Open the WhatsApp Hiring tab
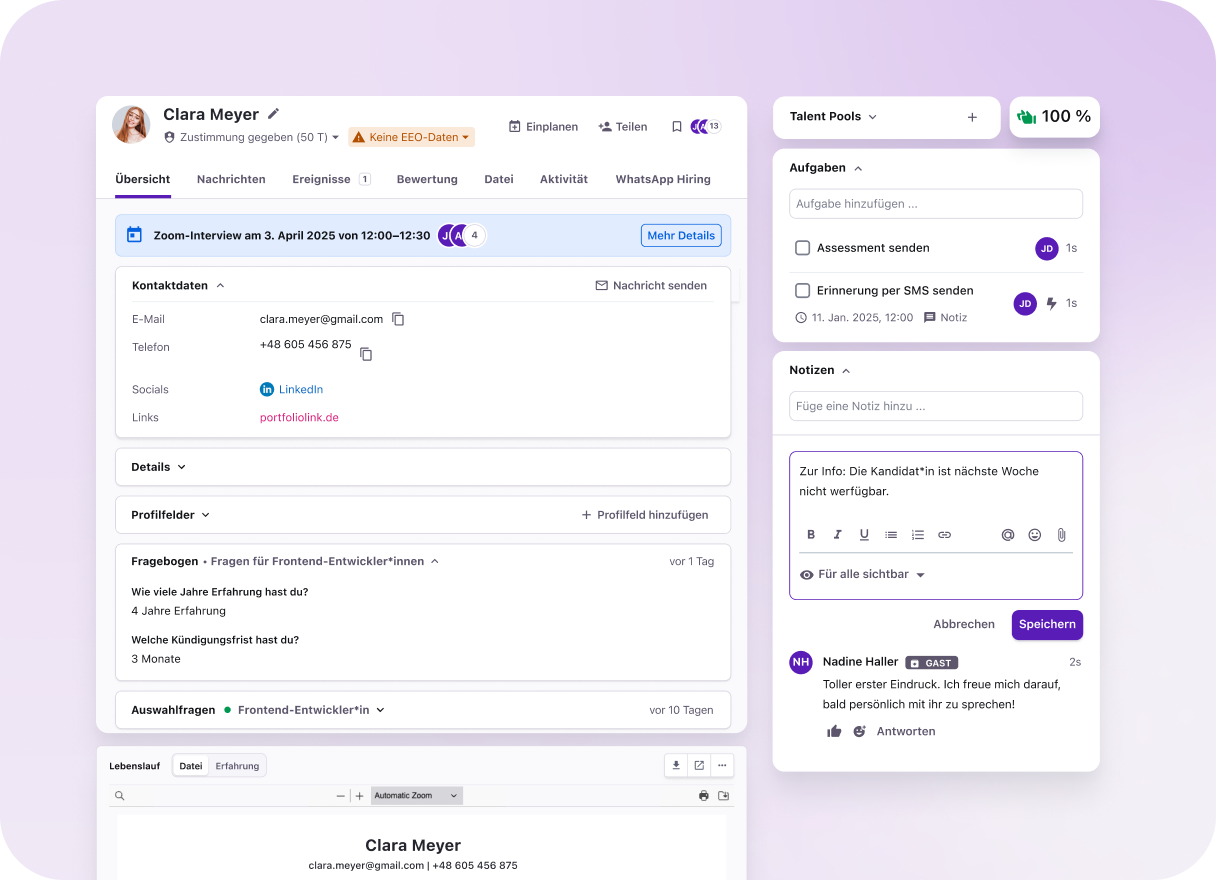Image resolution: width=1216 pixels, height=880 pixels. click(x=662, y=179)
